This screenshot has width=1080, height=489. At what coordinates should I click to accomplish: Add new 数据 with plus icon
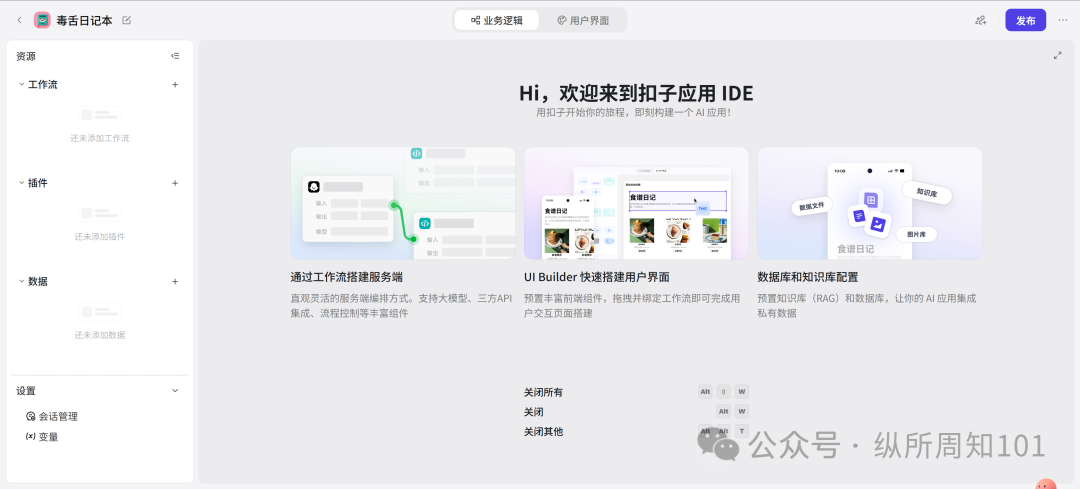(x=175, y=282)
